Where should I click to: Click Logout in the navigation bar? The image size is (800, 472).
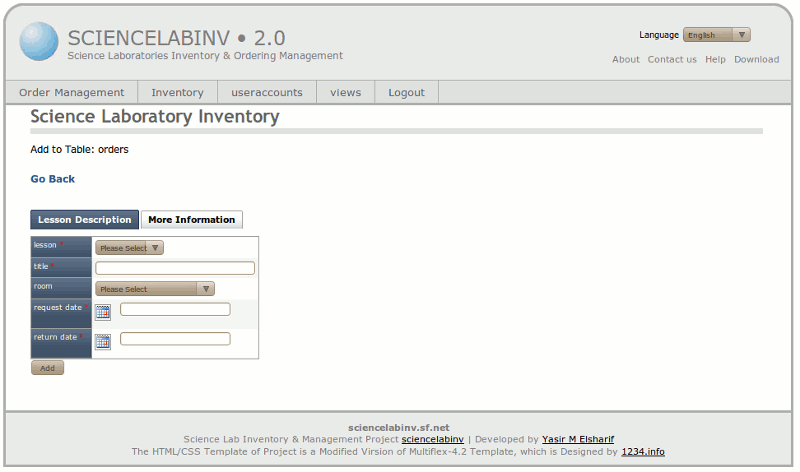[x=406, y=93]
